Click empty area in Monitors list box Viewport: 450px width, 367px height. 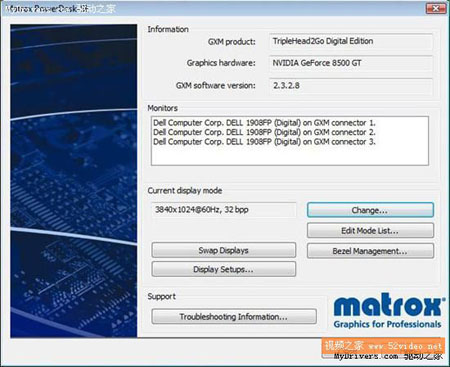(x=290, y=156)
